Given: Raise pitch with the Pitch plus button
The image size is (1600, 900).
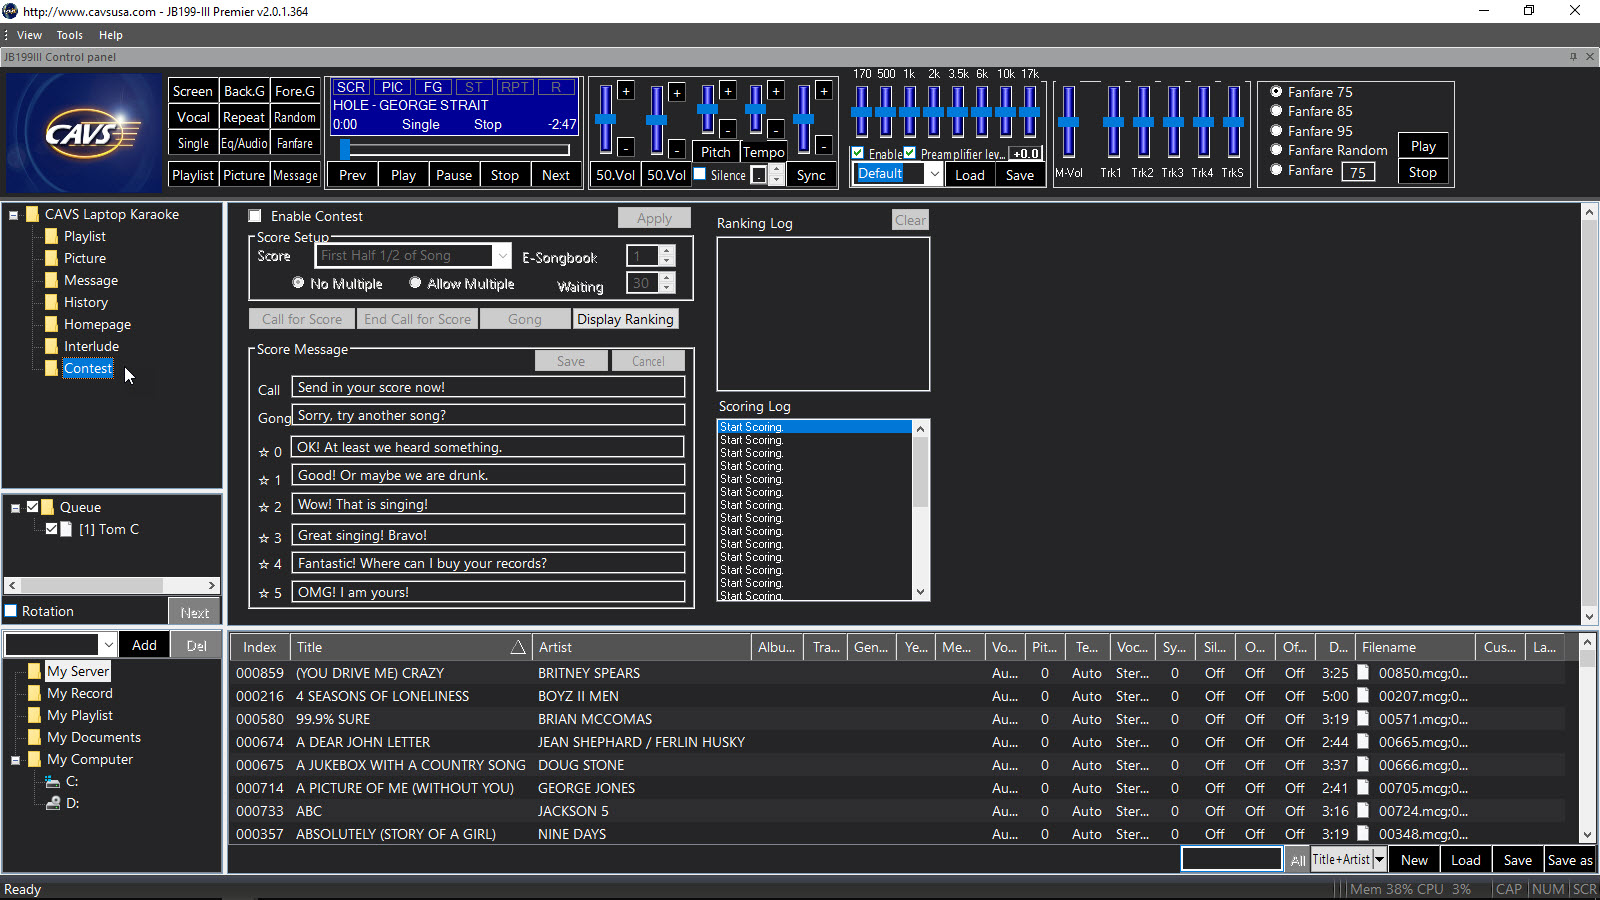Looking at the screenshot, I should [728, 91].
